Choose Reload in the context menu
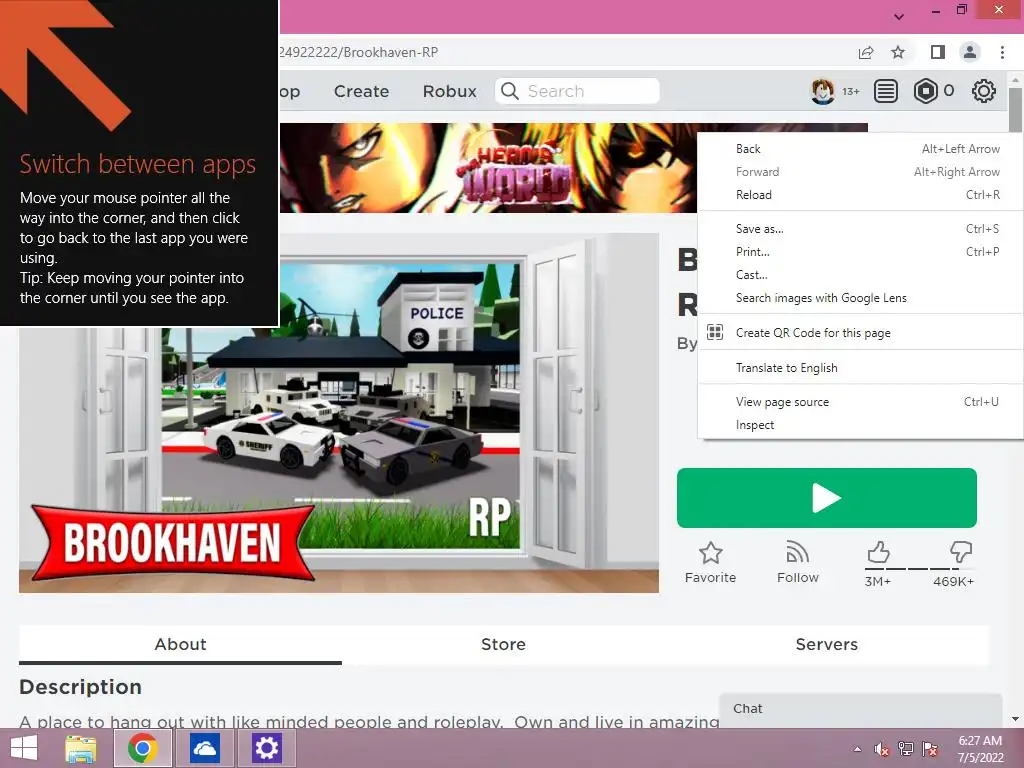The width and height of the screenshot is (1024, 768). 860,195
